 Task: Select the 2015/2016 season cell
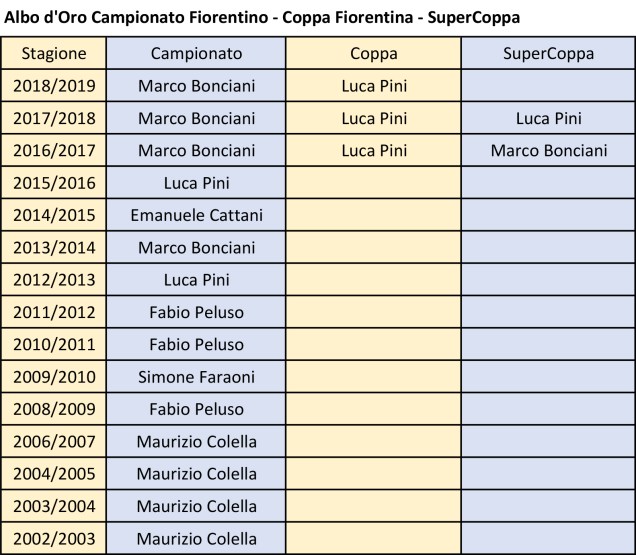click(x=54, y=183)
